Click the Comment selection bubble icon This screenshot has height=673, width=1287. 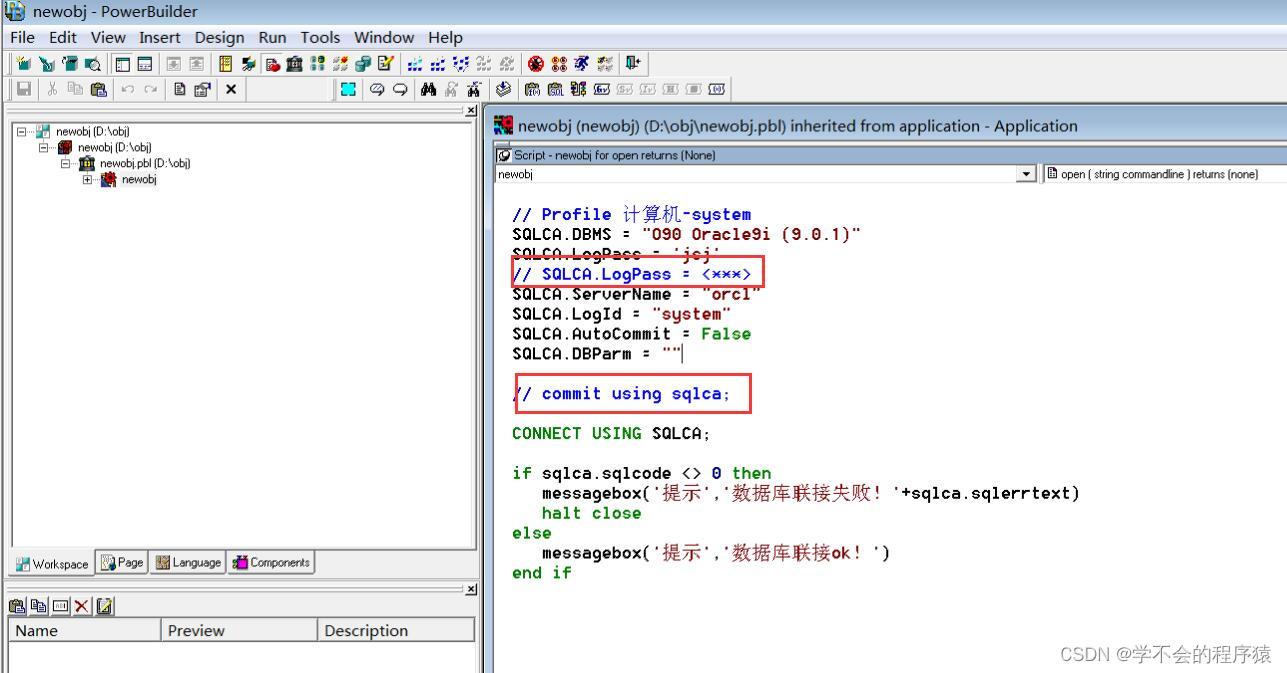[x=377, y=89]
